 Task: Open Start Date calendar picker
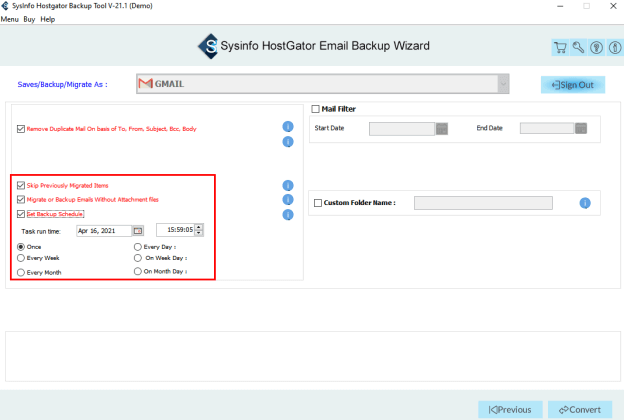point(442,129)
